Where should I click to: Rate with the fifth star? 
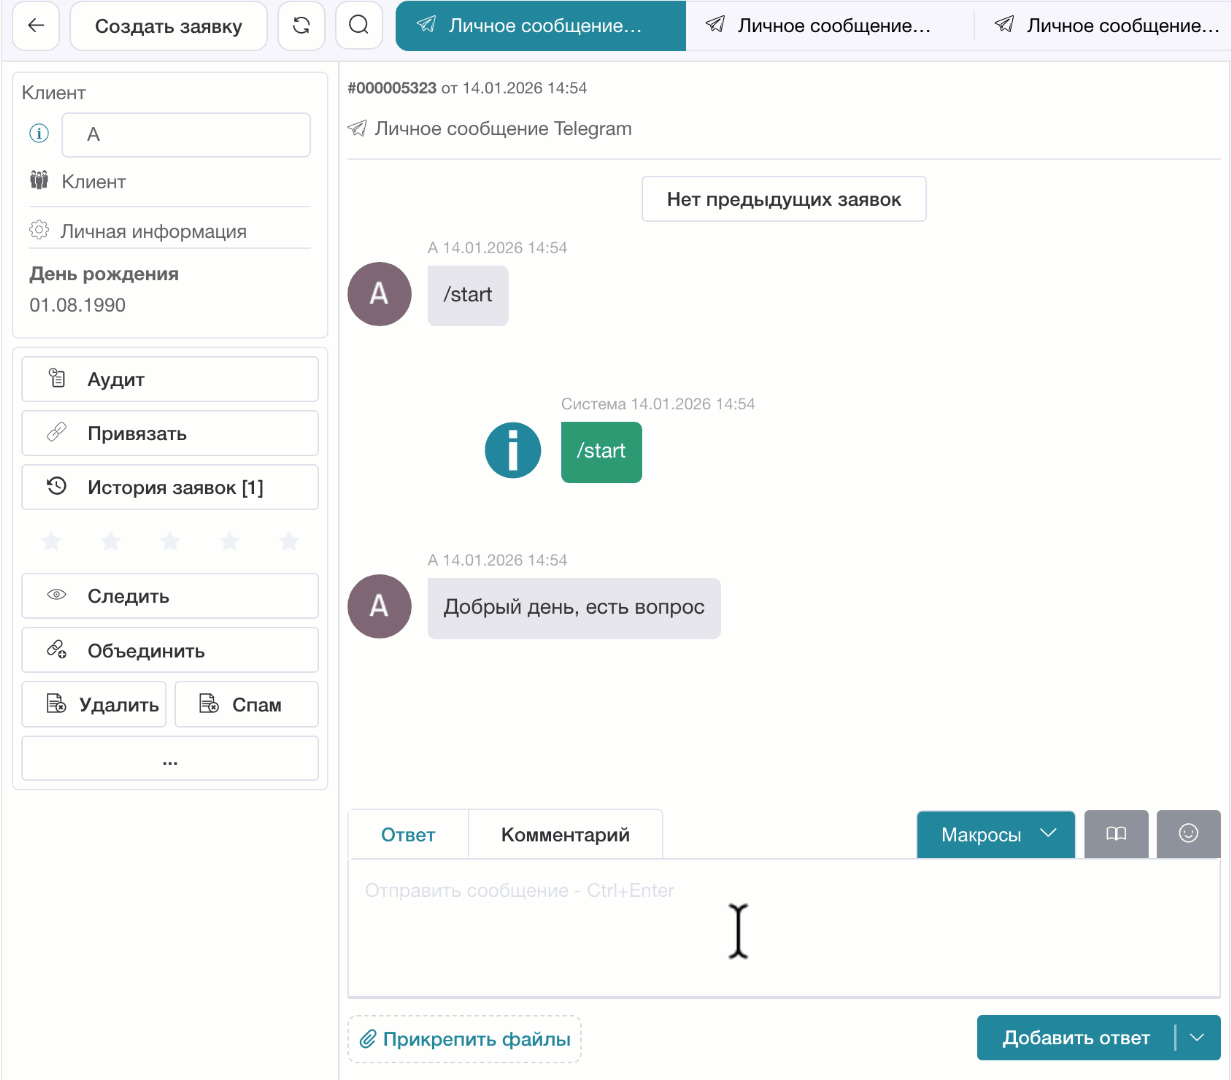289,542
